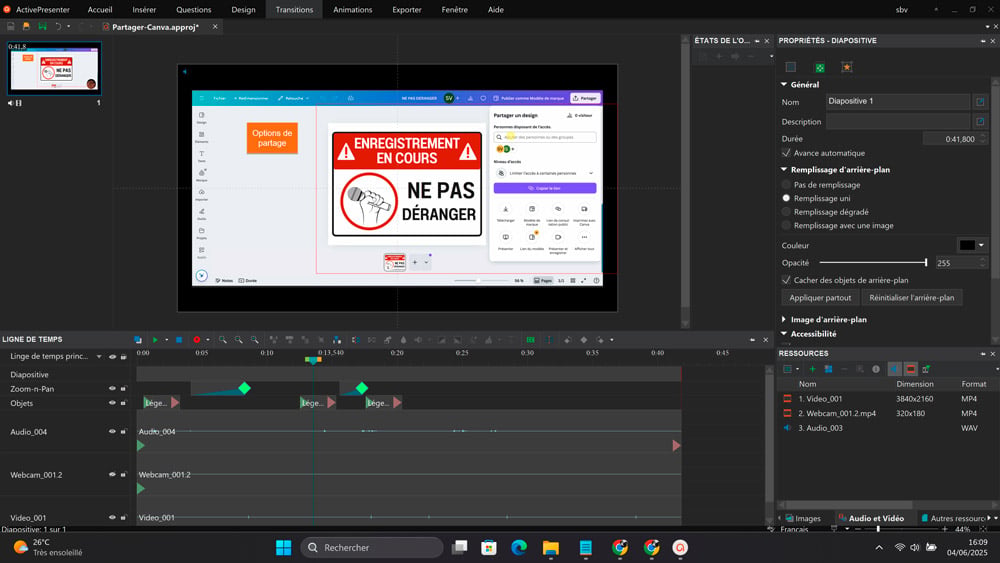Click the third magnifier zoom icon in timeline
Screen dimensions: 1000x563
pos(254,340)
